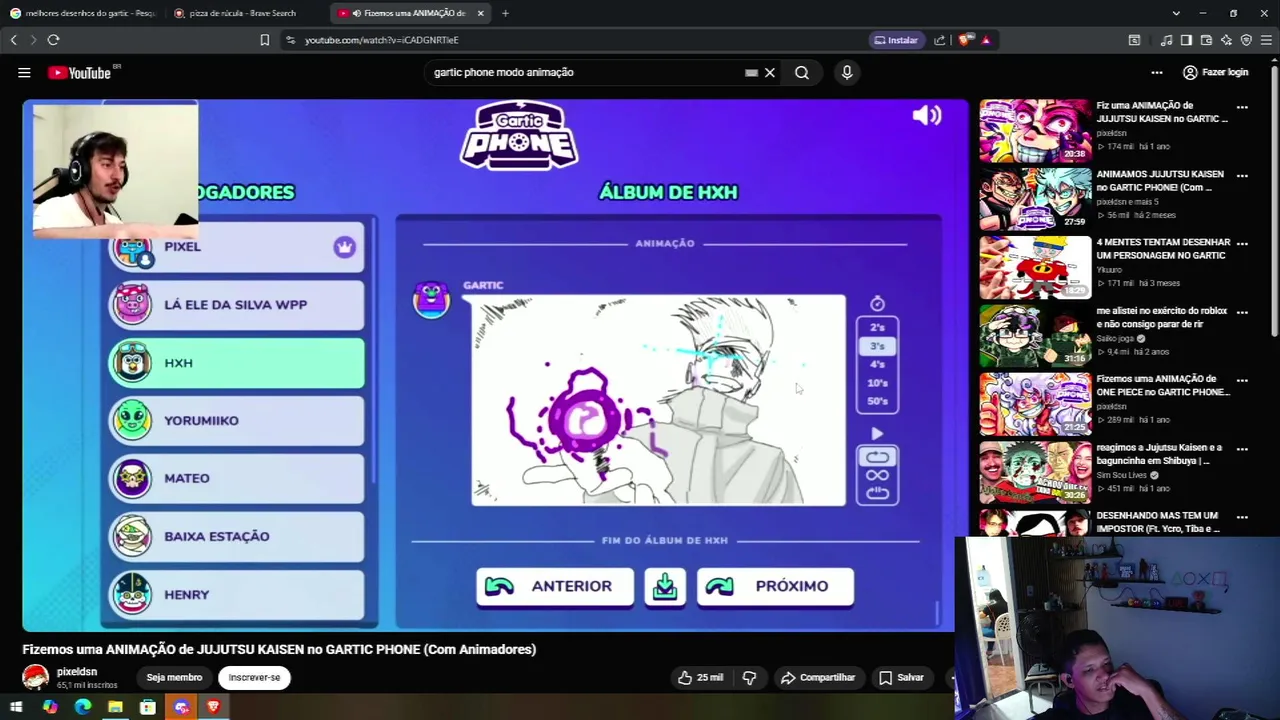Click Inscrever-se subscribe button
Image resolution: width=1280 pixels, height=720 pixels.
pyautogui.click(x=254, y=678)
